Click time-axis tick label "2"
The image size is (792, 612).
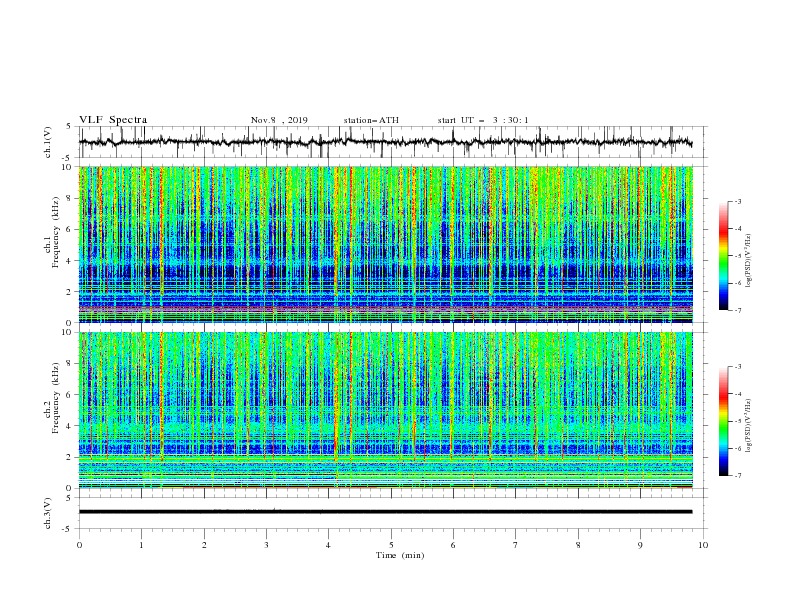click(x=204, y=545)
